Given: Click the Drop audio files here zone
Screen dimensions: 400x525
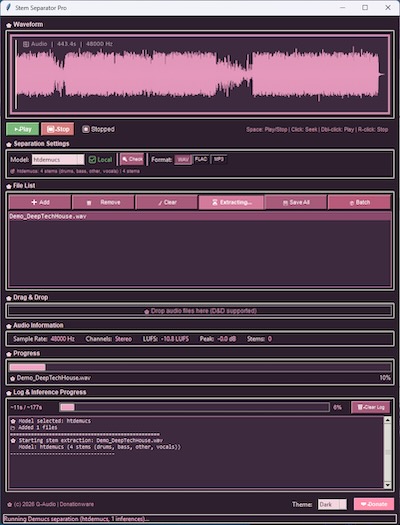Looking at the screenshot, I should [x=200, y=311].
